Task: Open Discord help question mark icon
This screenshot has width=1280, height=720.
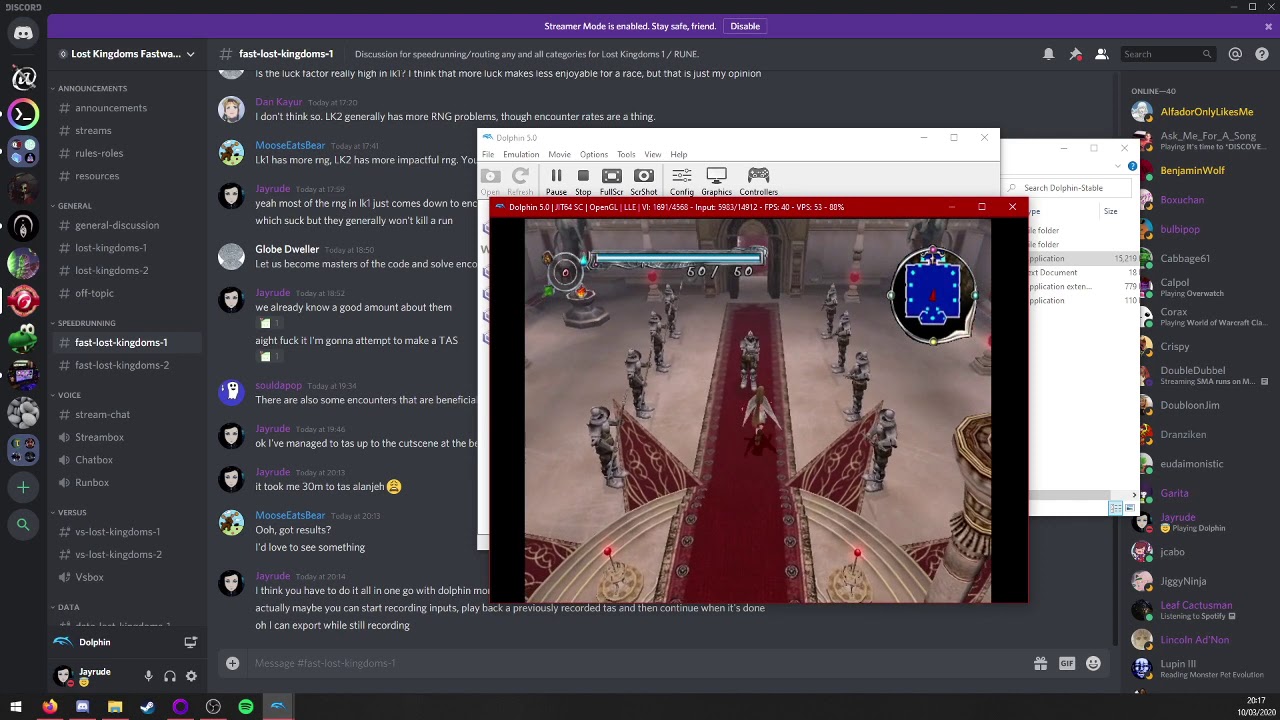Action: point(1260,54)
